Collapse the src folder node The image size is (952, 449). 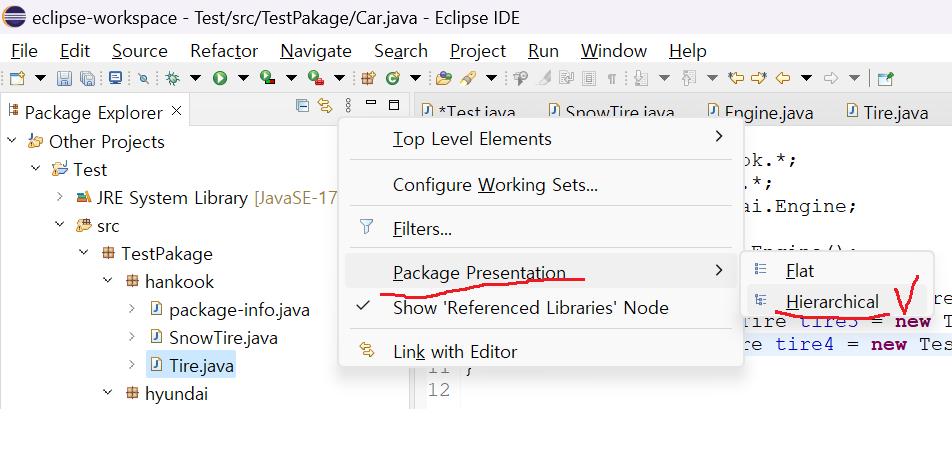click(60, 225)
